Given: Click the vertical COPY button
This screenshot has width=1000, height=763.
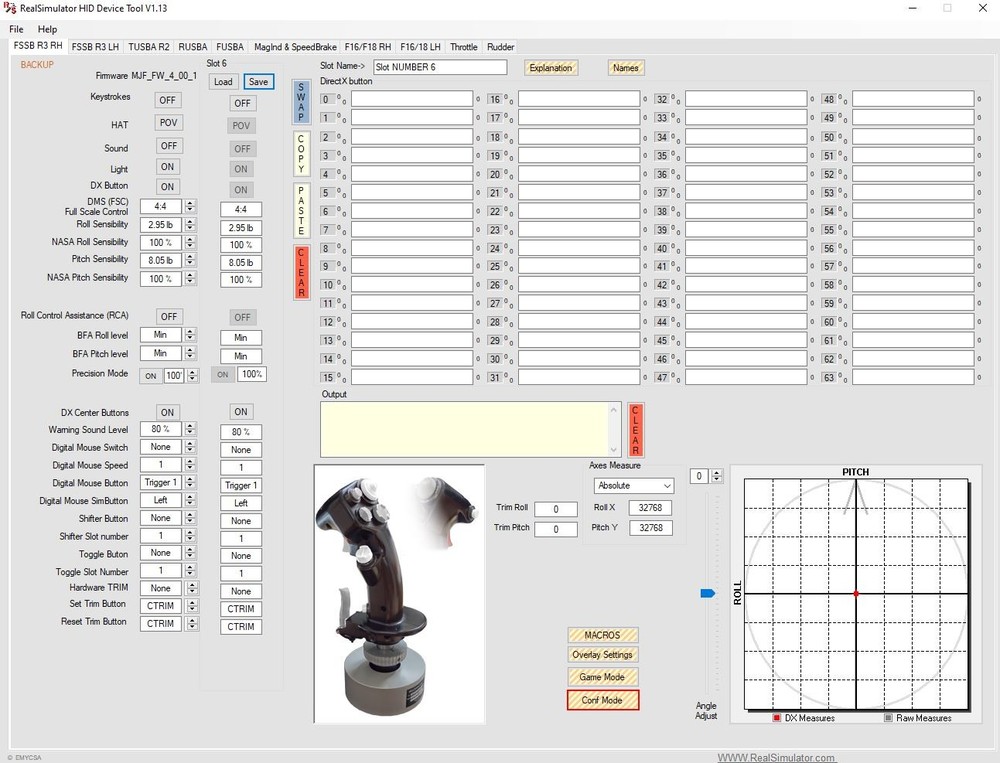Looking at the screenshot, I should 301,154.
